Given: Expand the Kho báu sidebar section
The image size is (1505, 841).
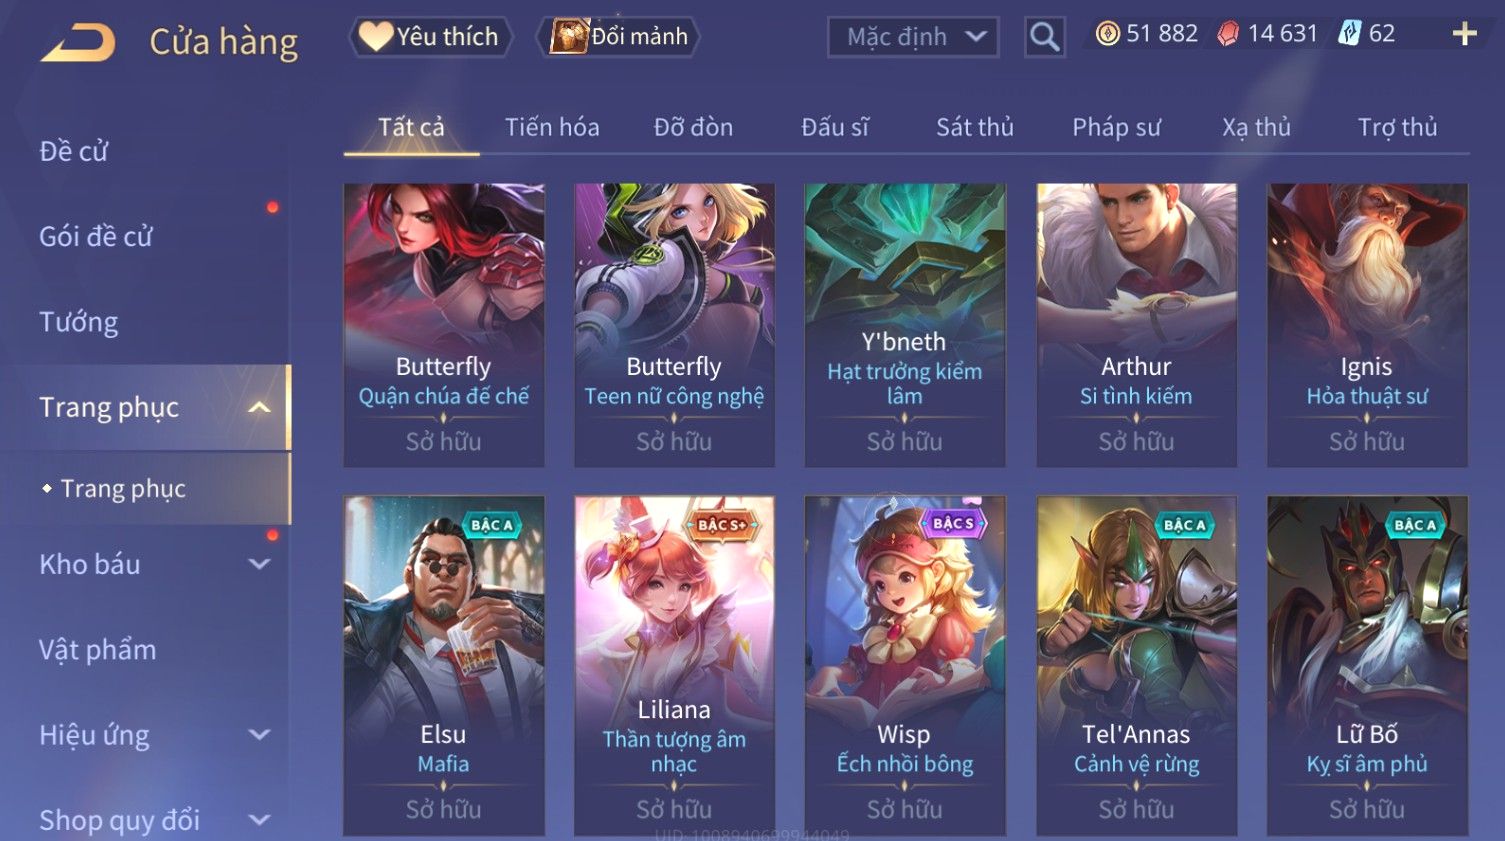Looking at the screenshot, I should point(259,564).
